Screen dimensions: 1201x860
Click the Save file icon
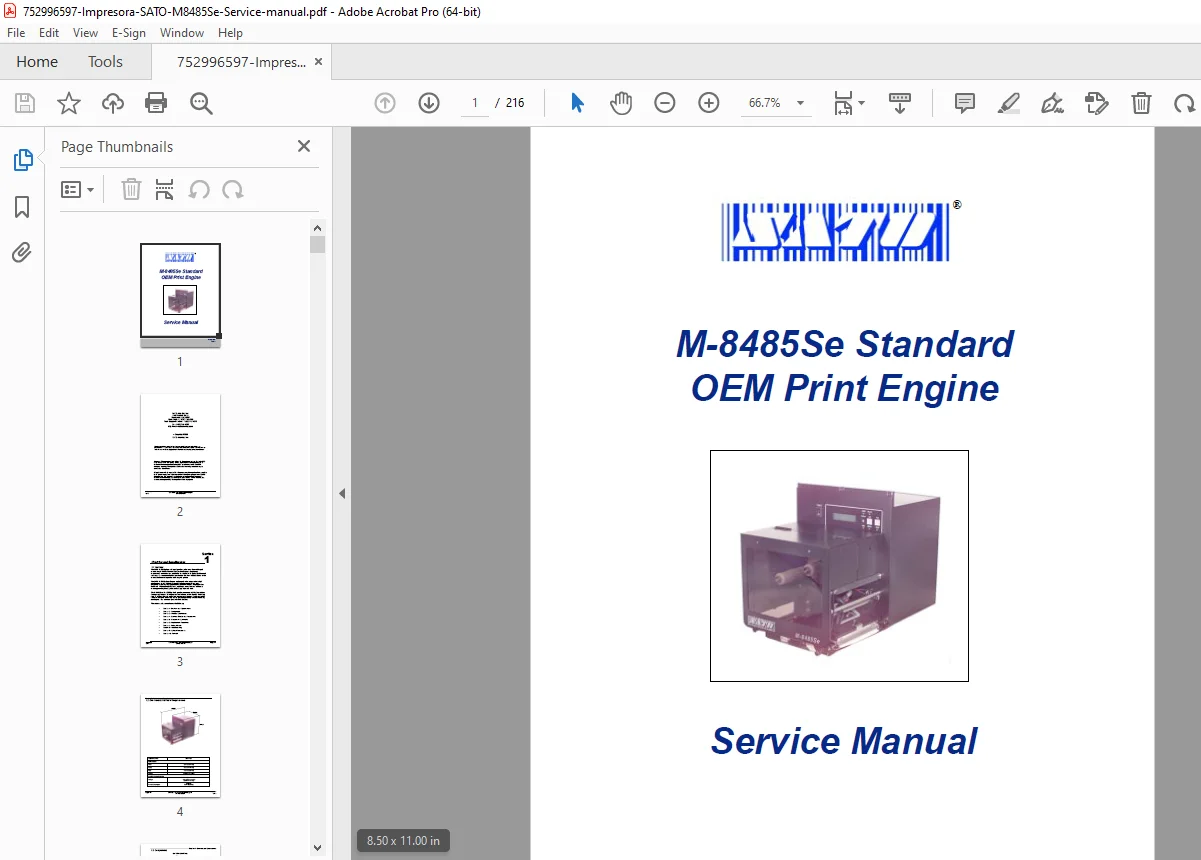(x=25, y=103)
